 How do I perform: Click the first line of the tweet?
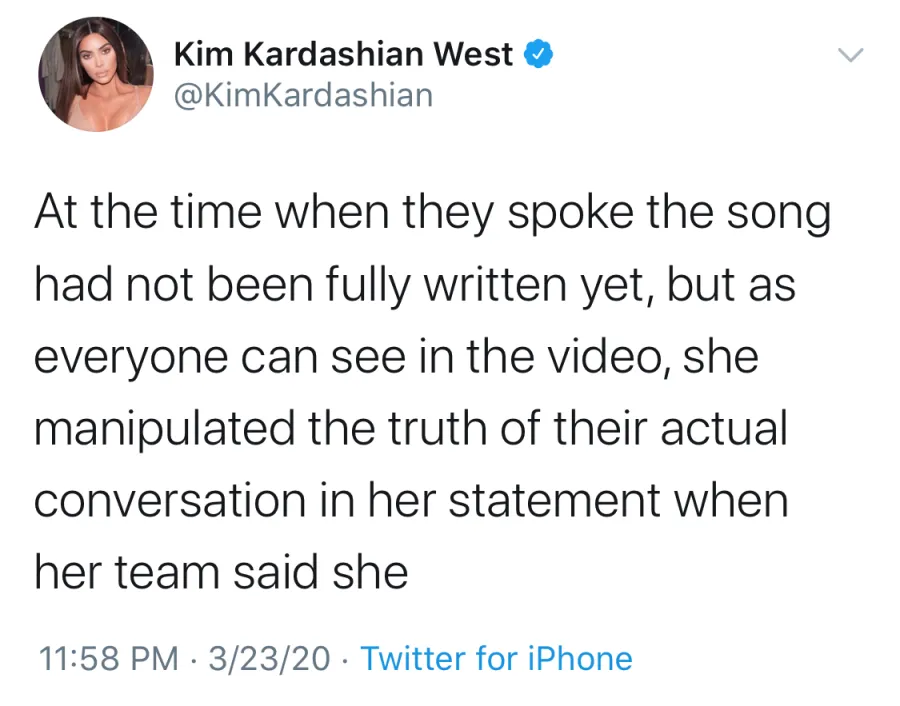point(430,211)
